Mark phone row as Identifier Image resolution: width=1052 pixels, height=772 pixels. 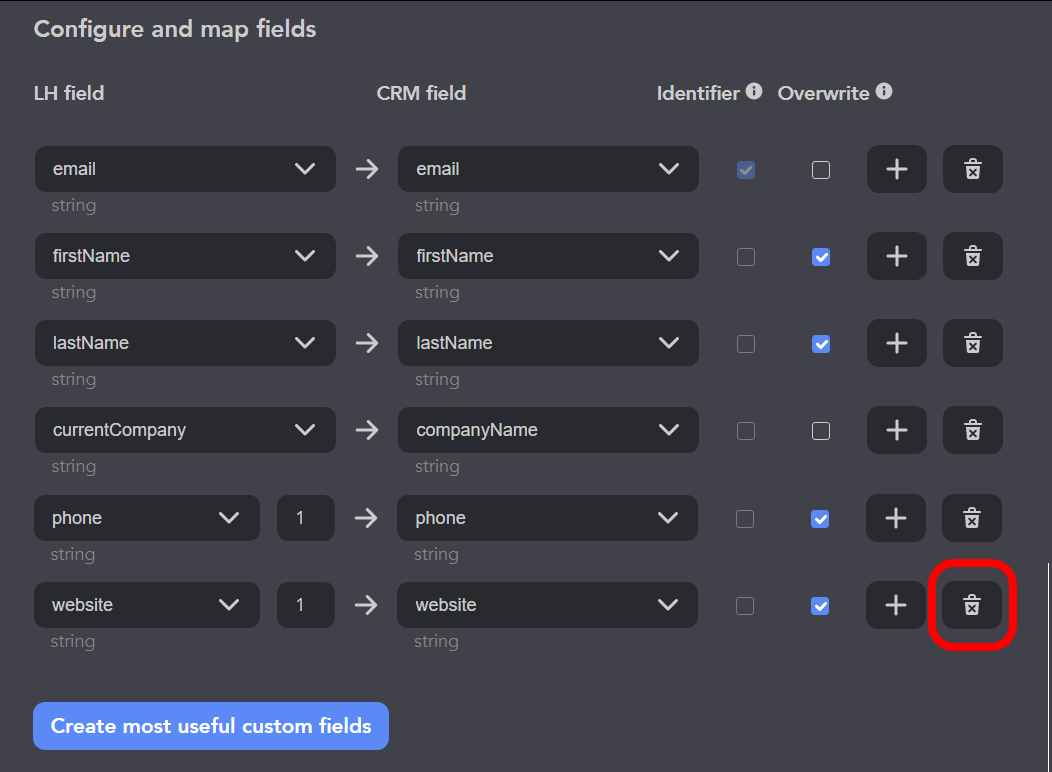point(745,519)
